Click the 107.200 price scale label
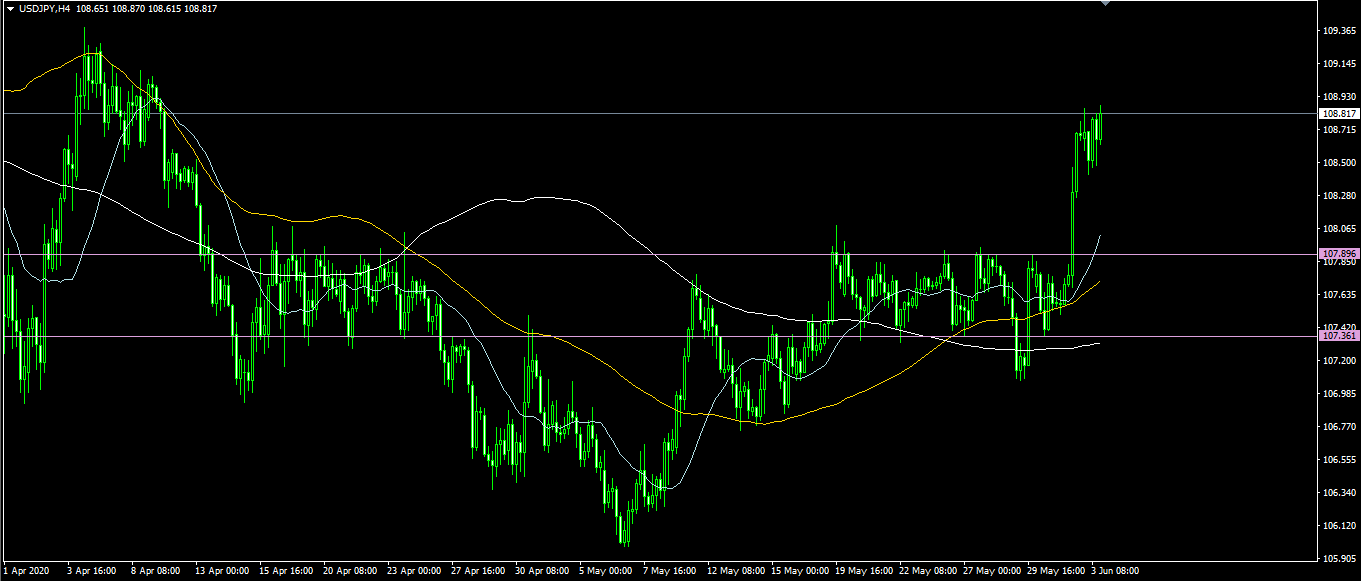Viewport: 1361px width, 581px height. pyautogui.click(x=1339, y=361)
